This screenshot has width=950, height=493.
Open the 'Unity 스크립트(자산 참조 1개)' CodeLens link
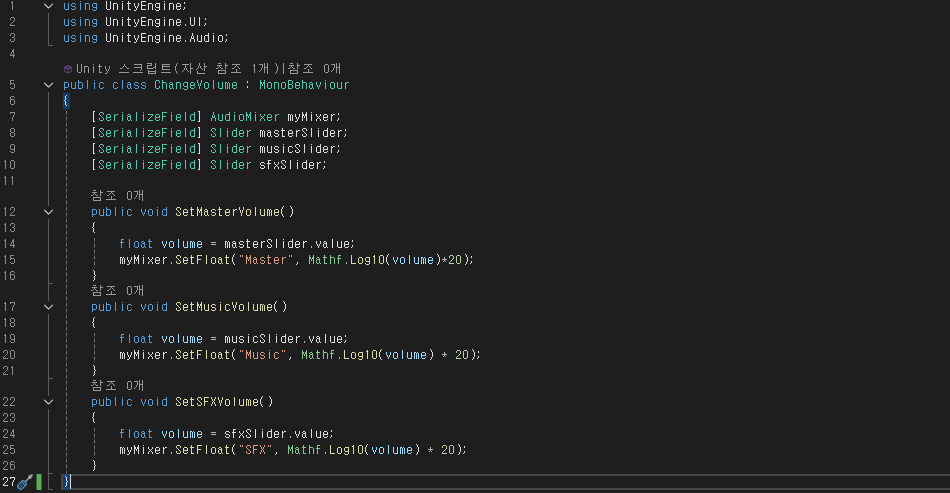180,69
